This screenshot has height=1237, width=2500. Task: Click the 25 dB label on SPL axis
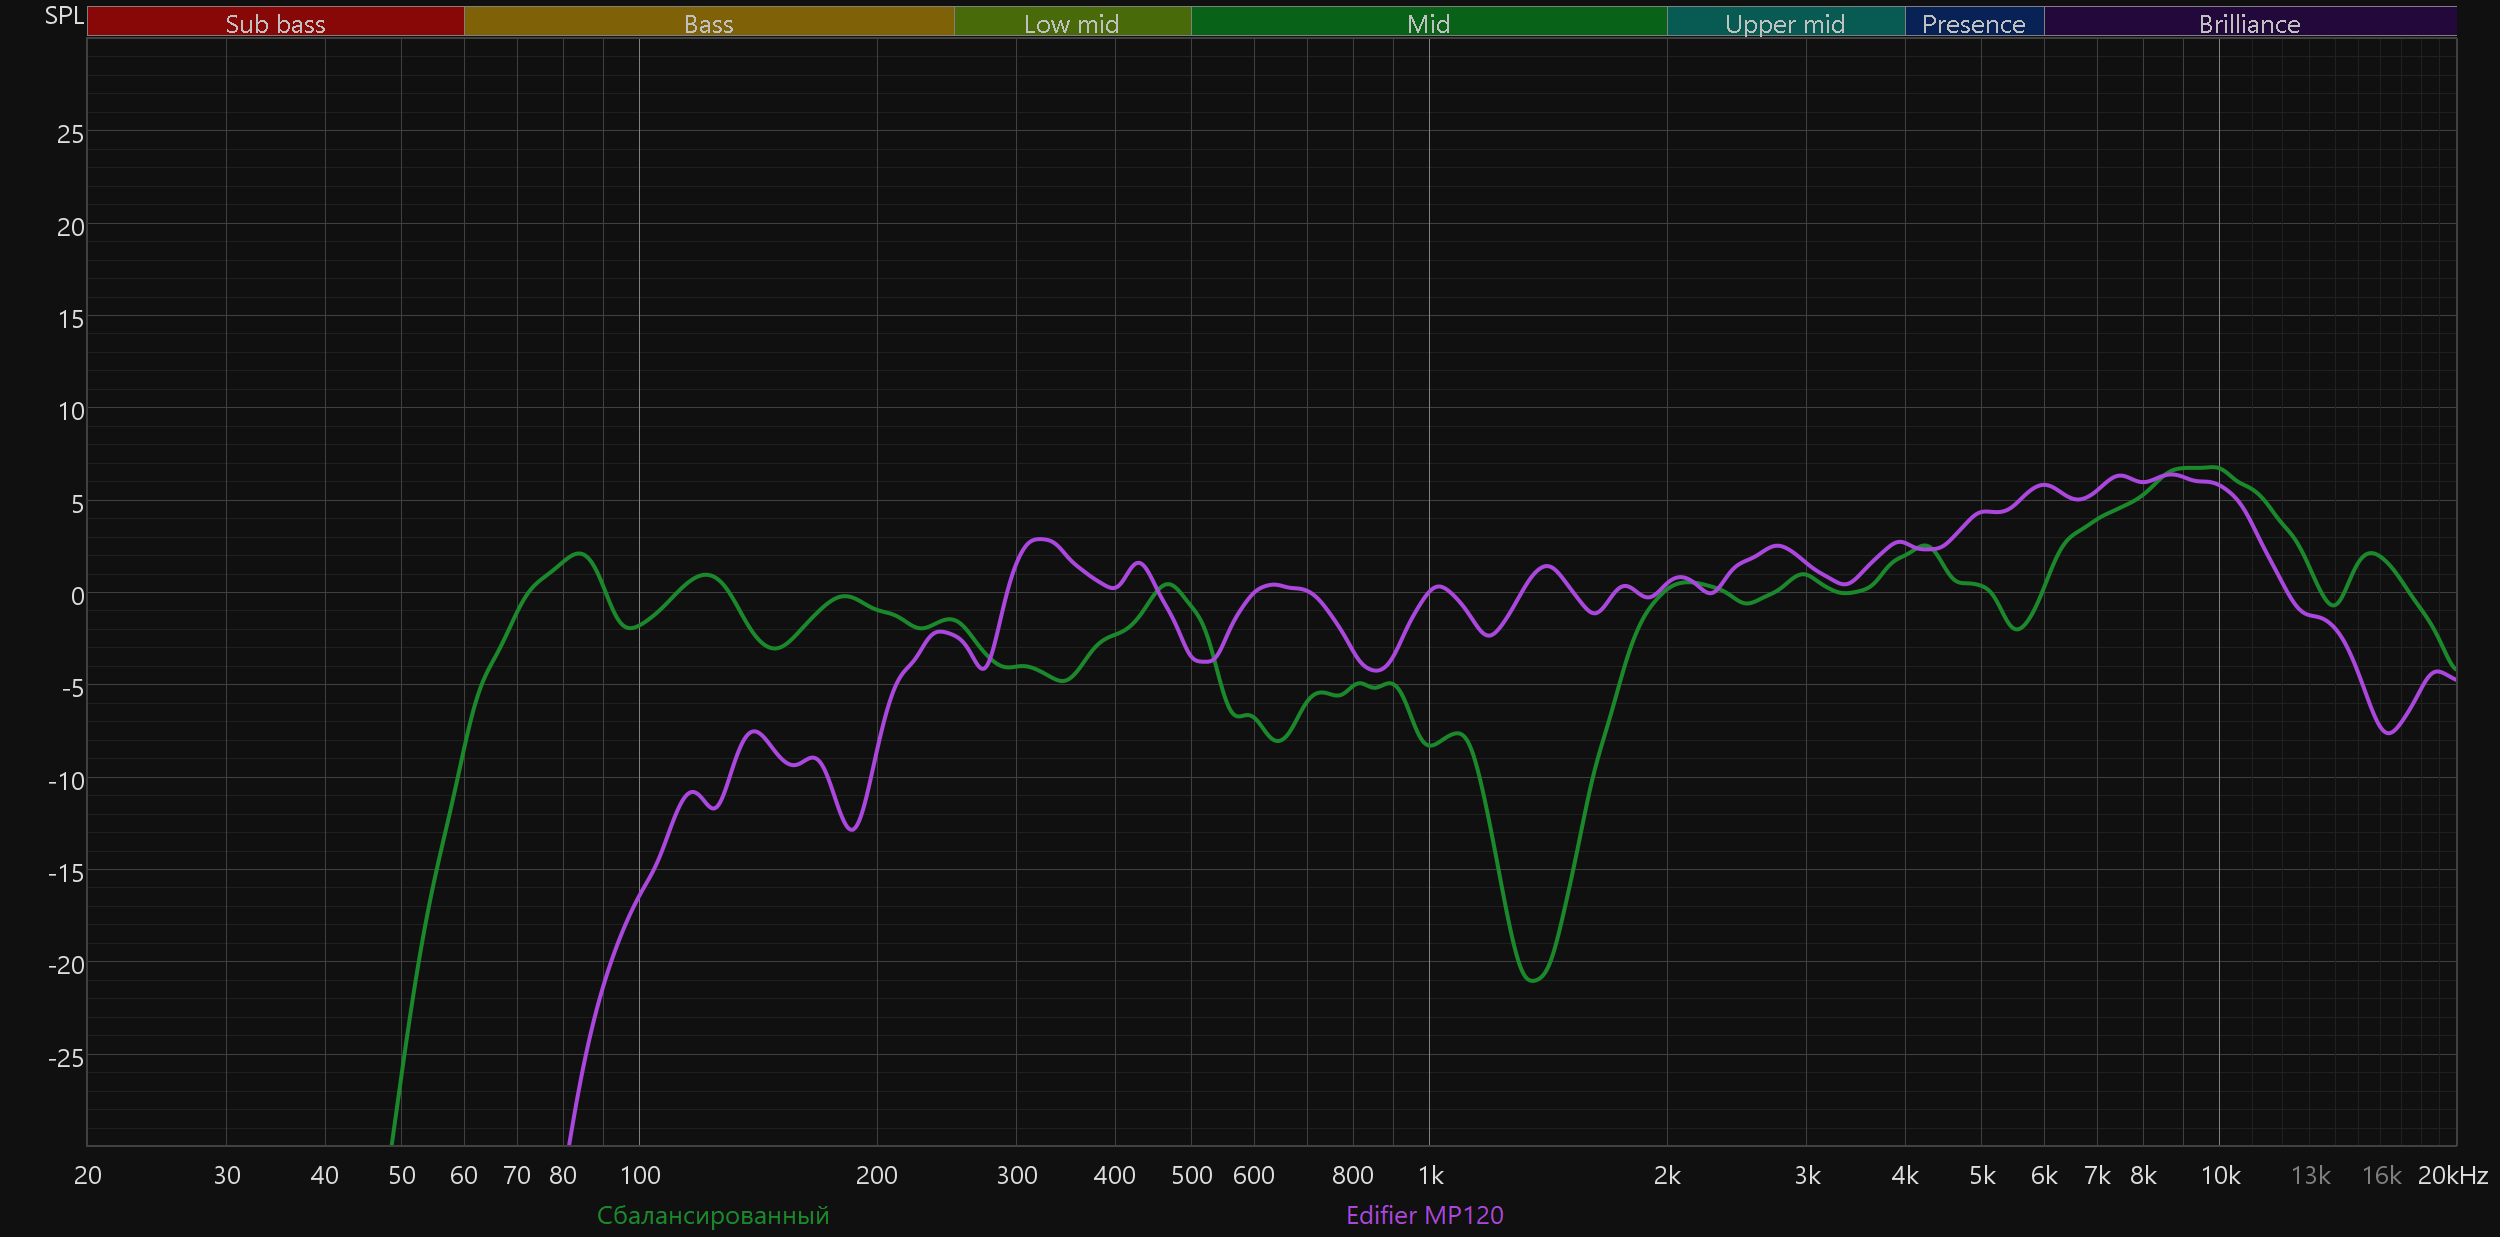pyautogui.click(x=70, y=134)
